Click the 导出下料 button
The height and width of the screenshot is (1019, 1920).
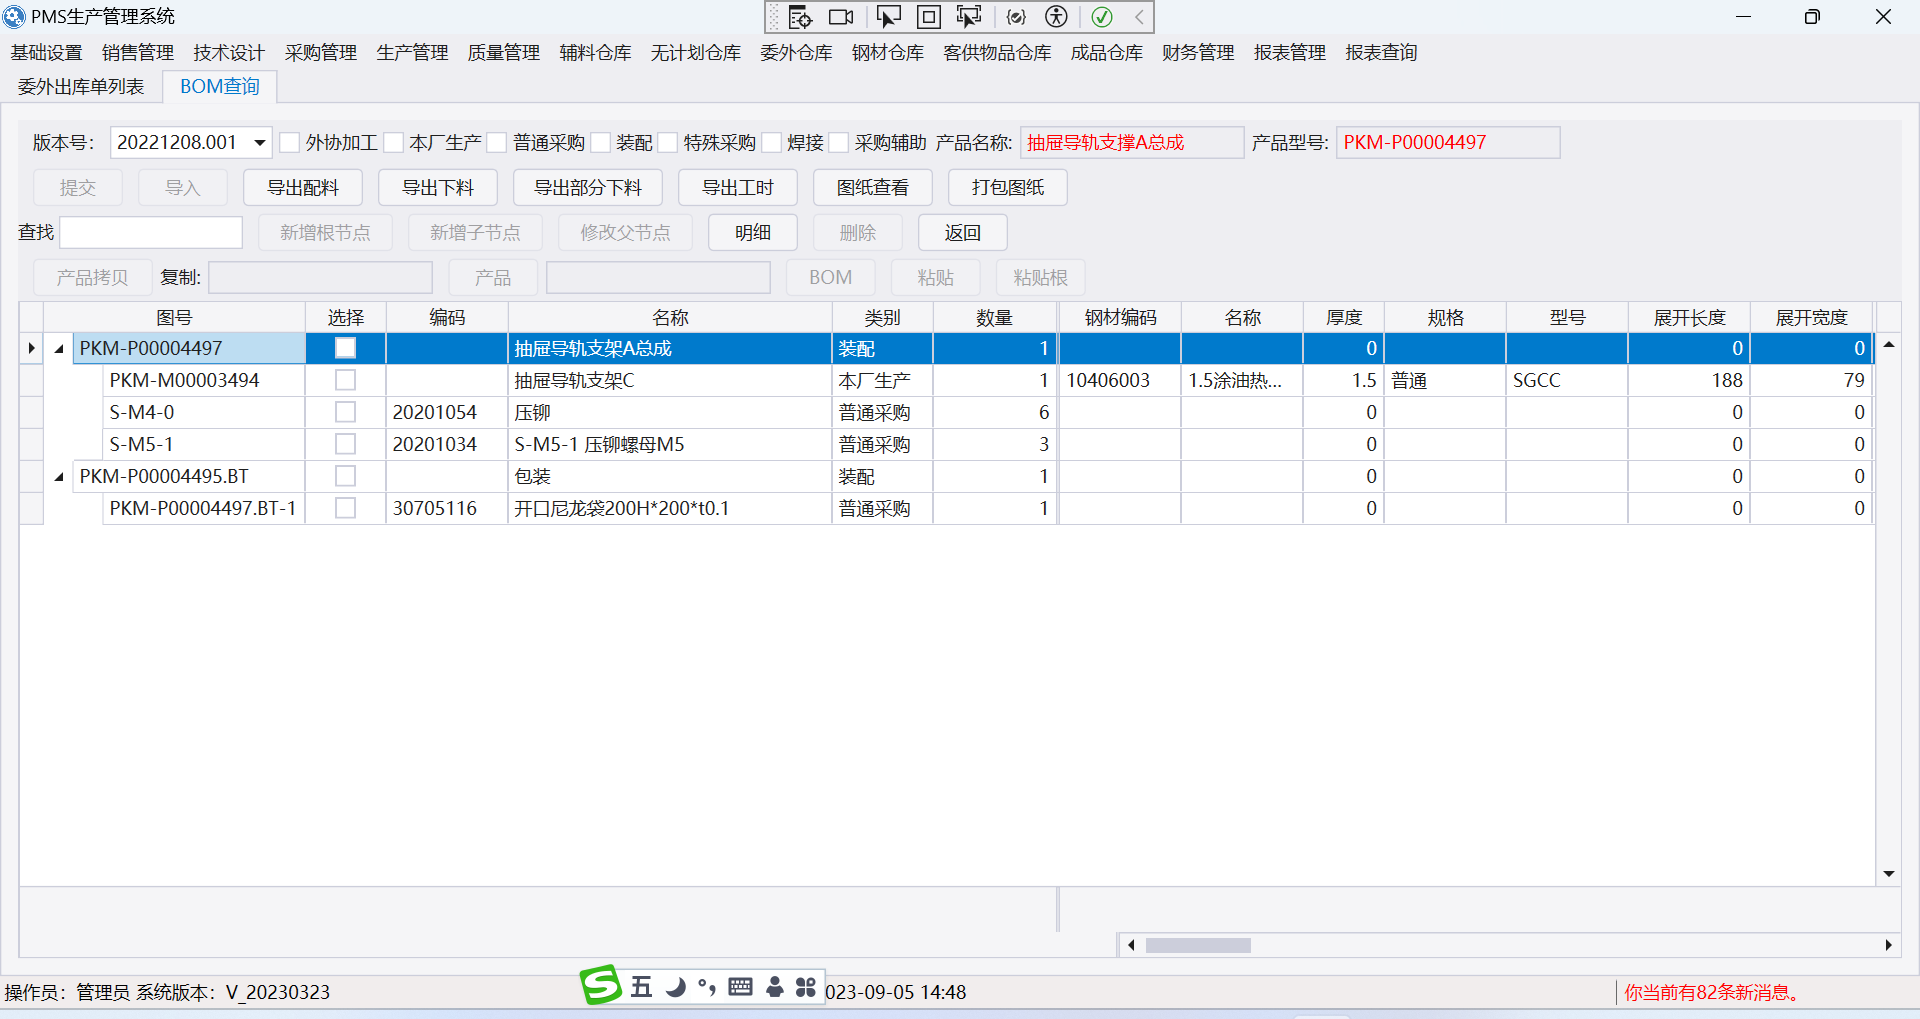click(x=438, y=188)
